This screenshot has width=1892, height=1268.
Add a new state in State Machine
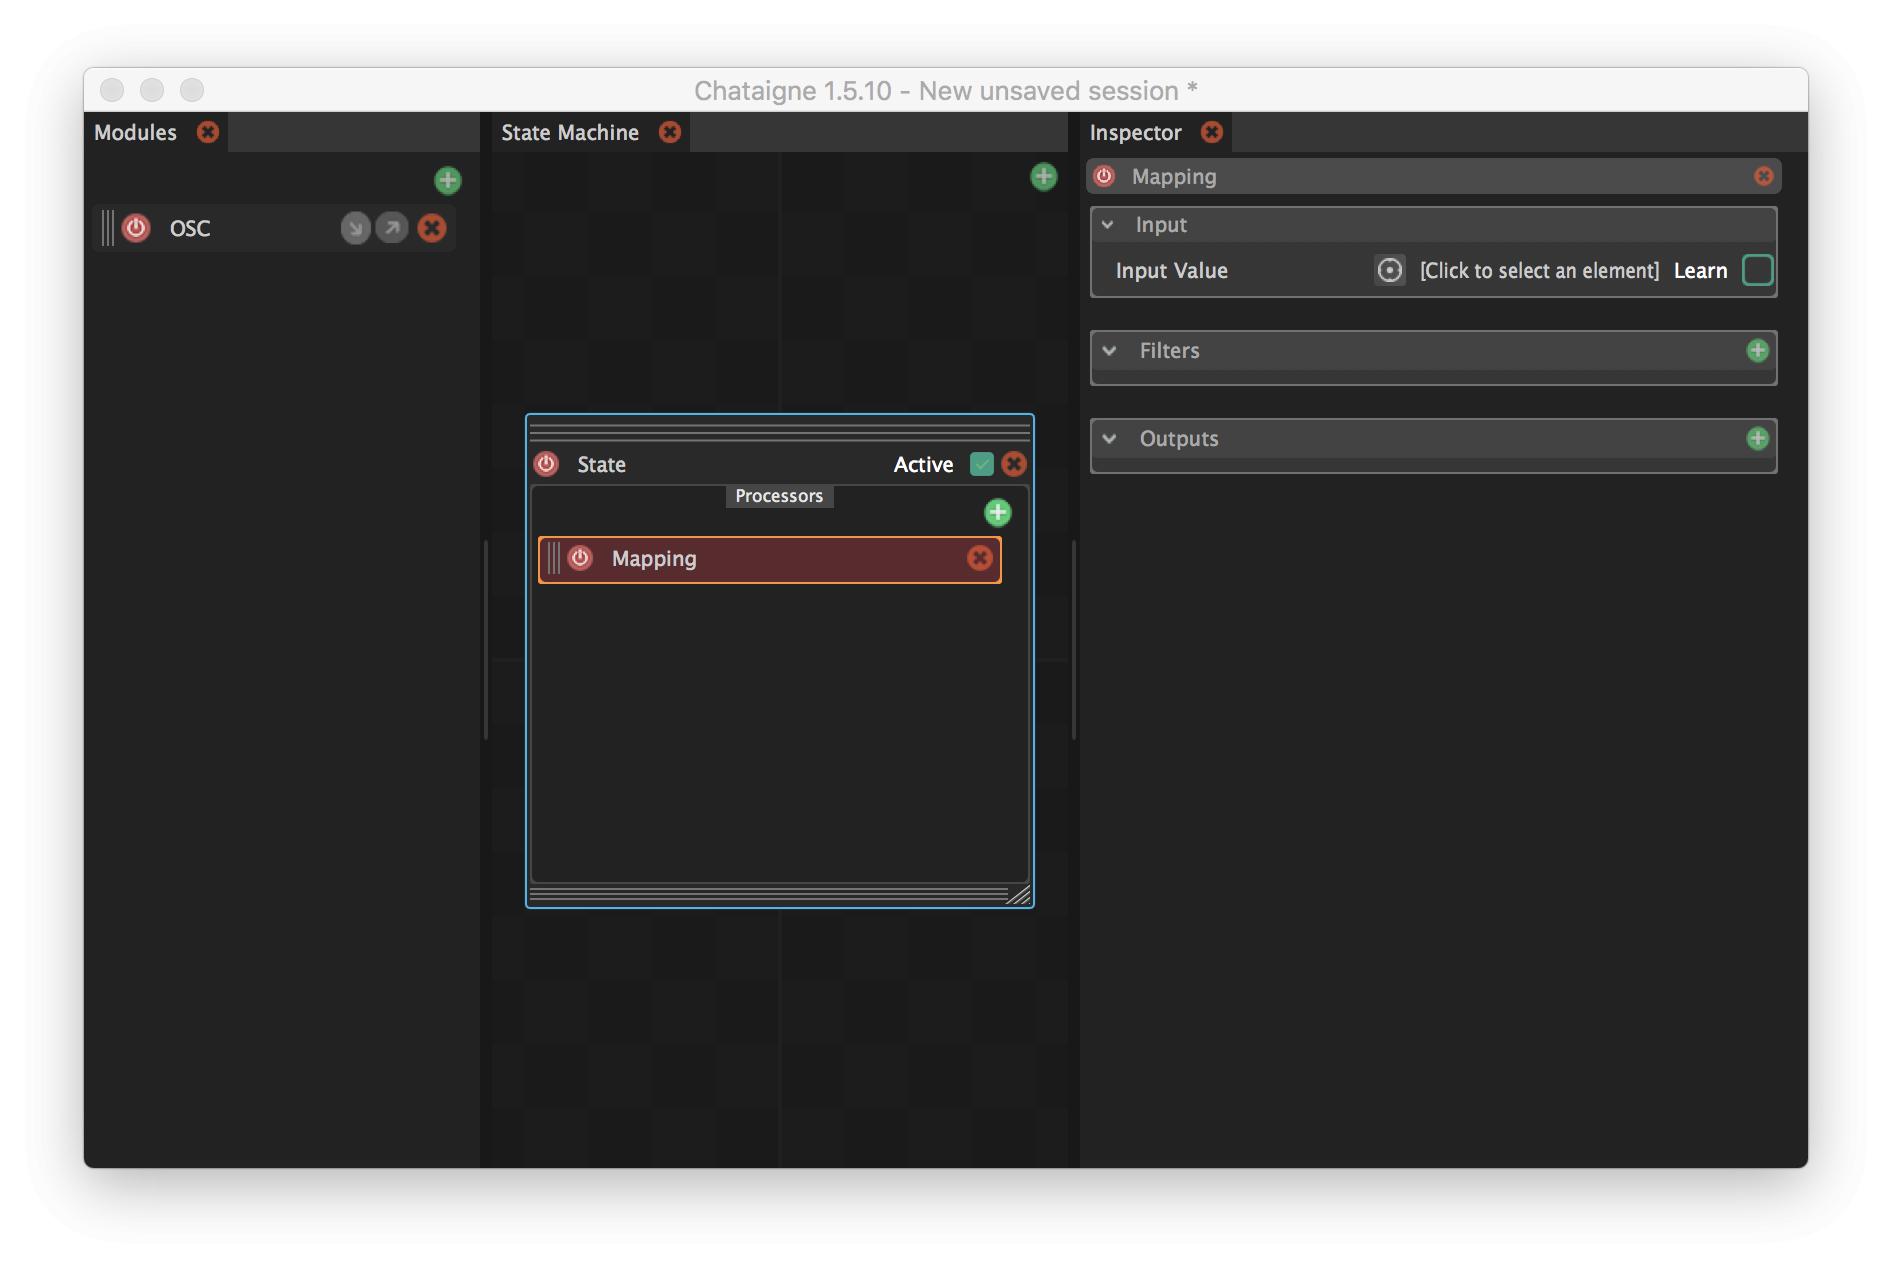(x=1043, y=177)
